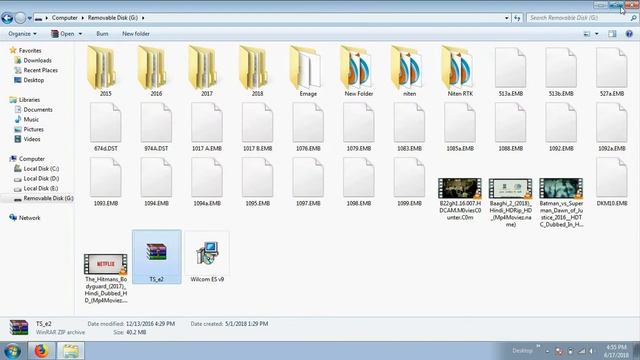The image size is (640, 360).
Task: Open the change view options arrow
Action: point(597,34)
